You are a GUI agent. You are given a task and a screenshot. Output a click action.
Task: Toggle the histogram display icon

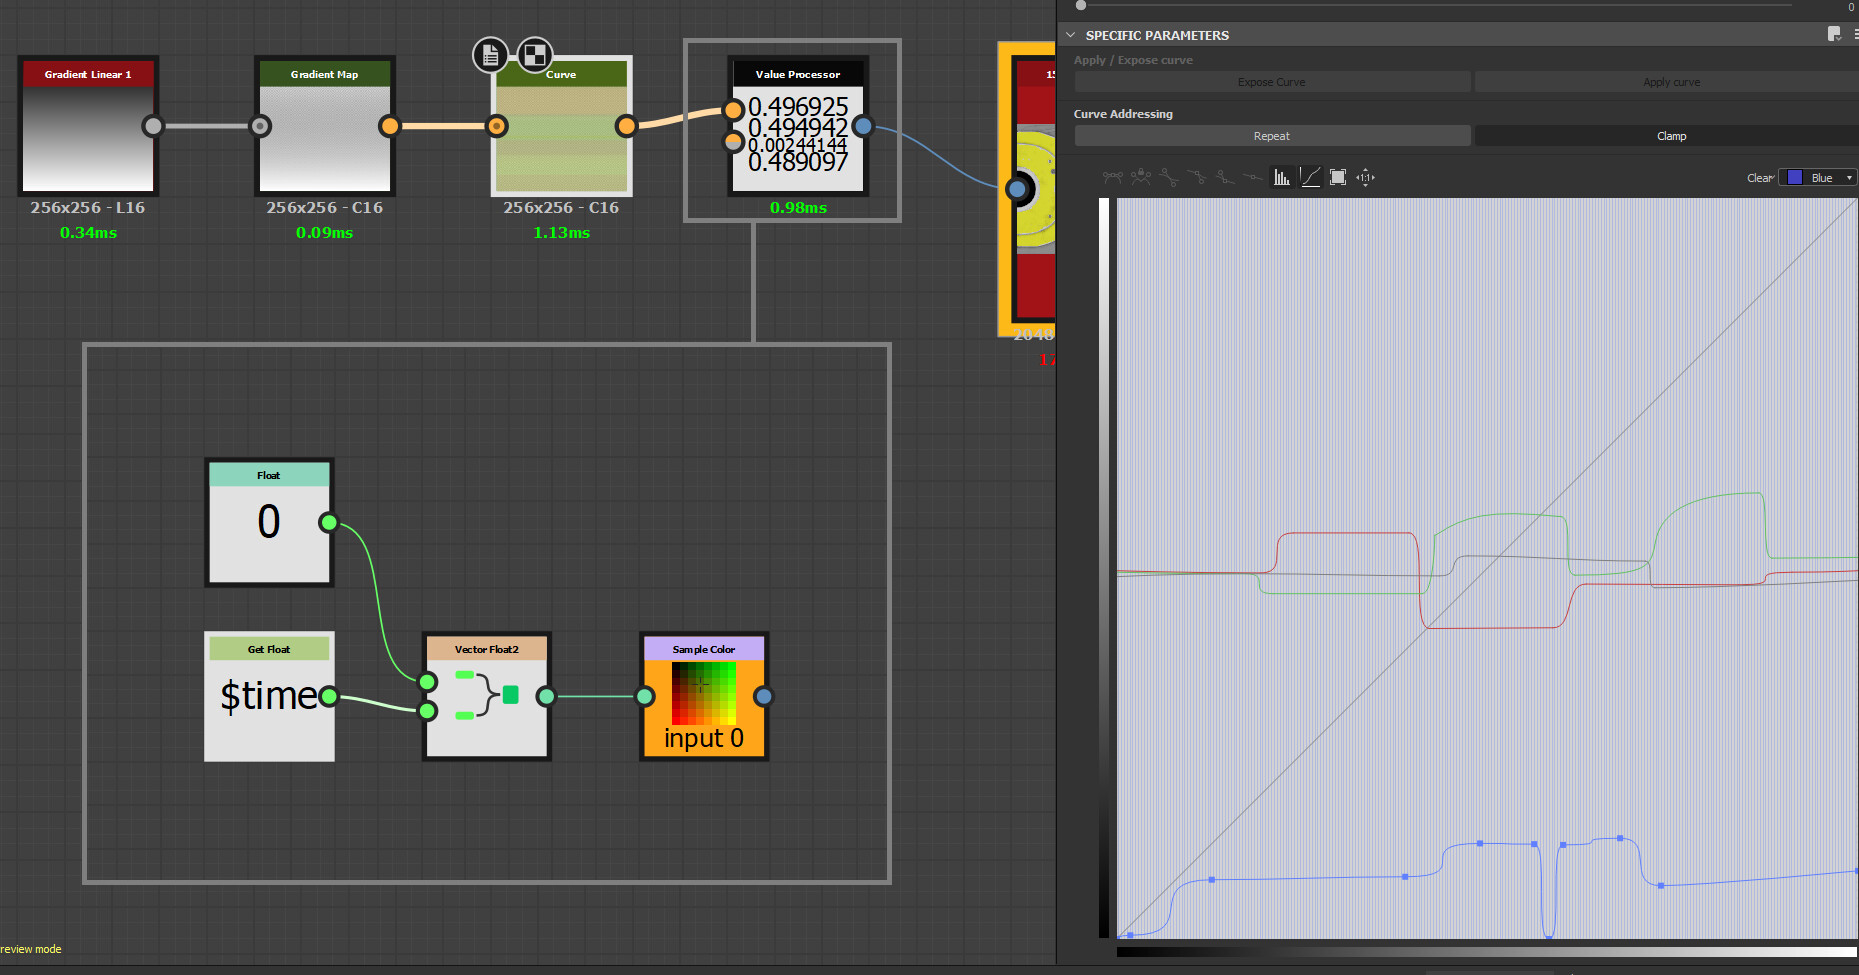pos(1282,178)
